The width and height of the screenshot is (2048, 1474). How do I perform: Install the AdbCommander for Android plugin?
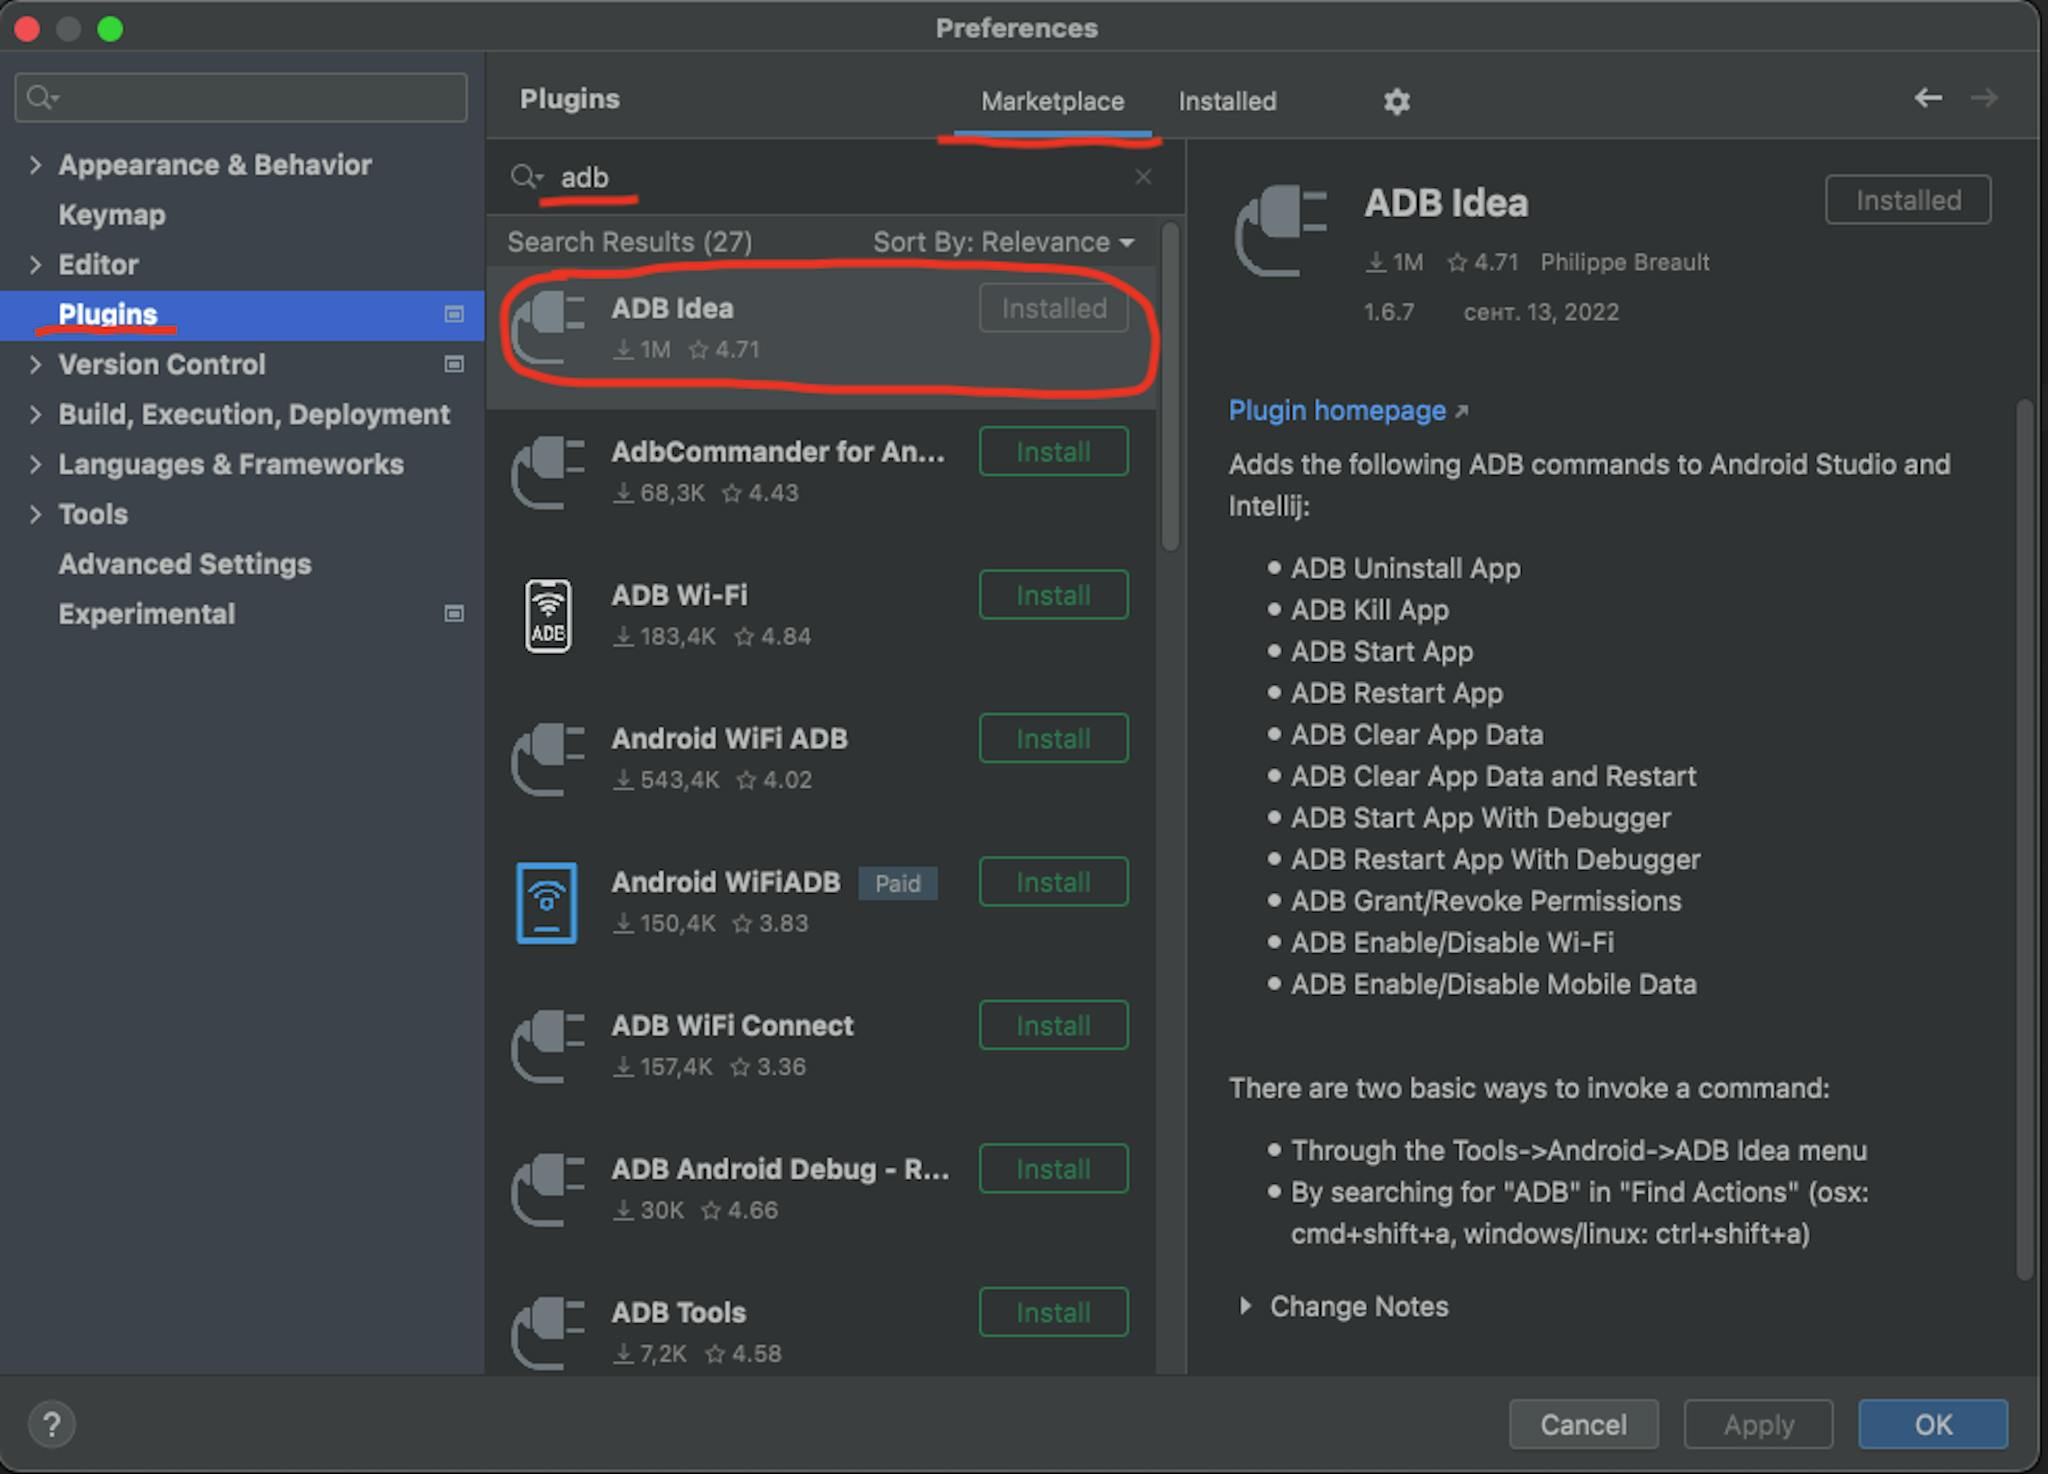(x=1053, y=452)
